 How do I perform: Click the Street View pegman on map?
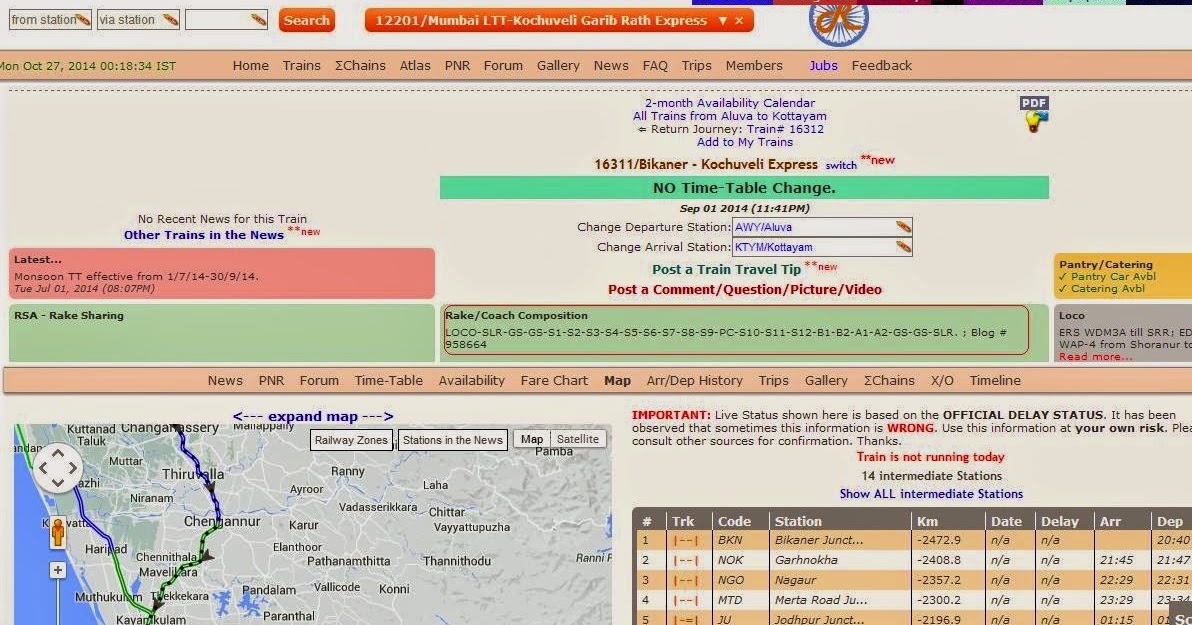[58, 531]
